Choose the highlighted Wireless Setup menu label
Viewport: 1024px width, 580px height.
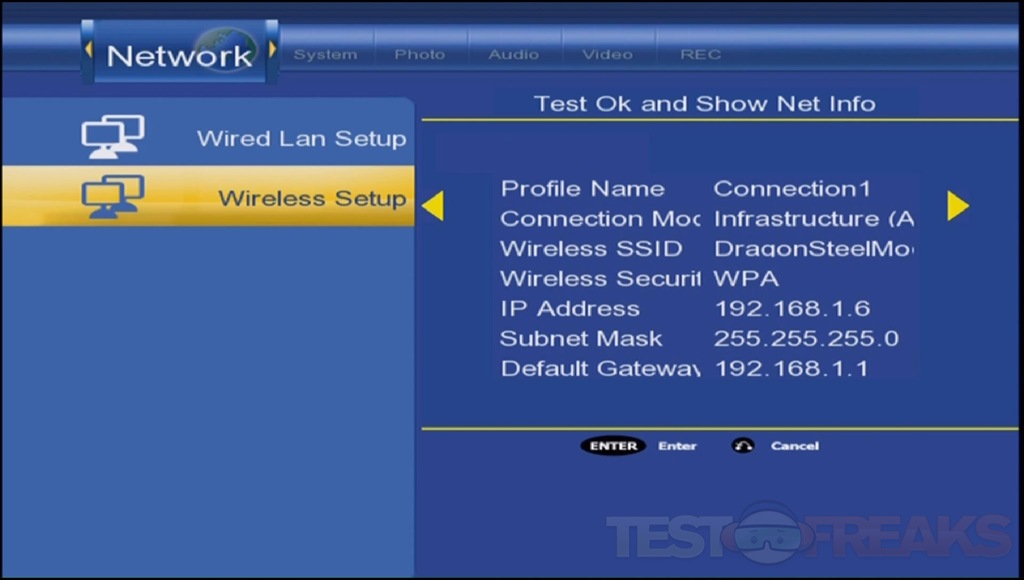click(312, 198)
